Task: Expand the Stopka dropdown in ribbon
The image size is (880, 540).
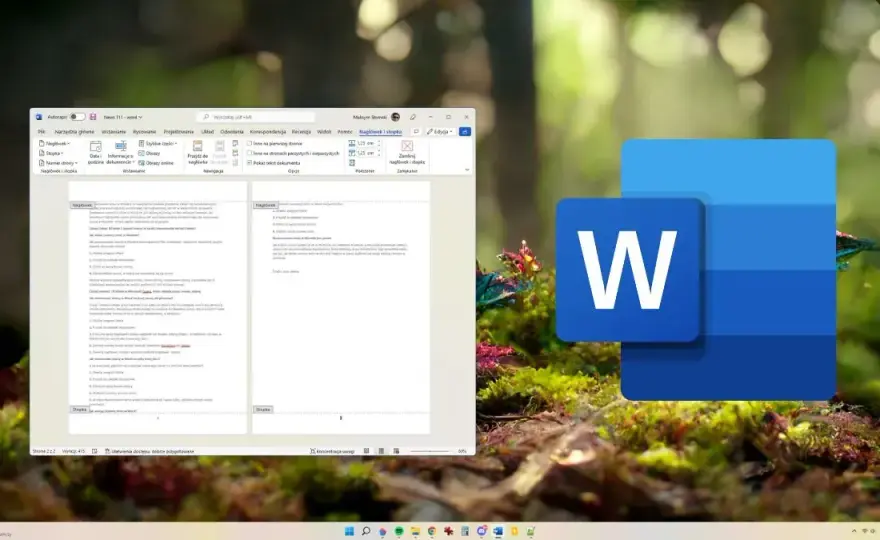Action: tap(51, 153)
